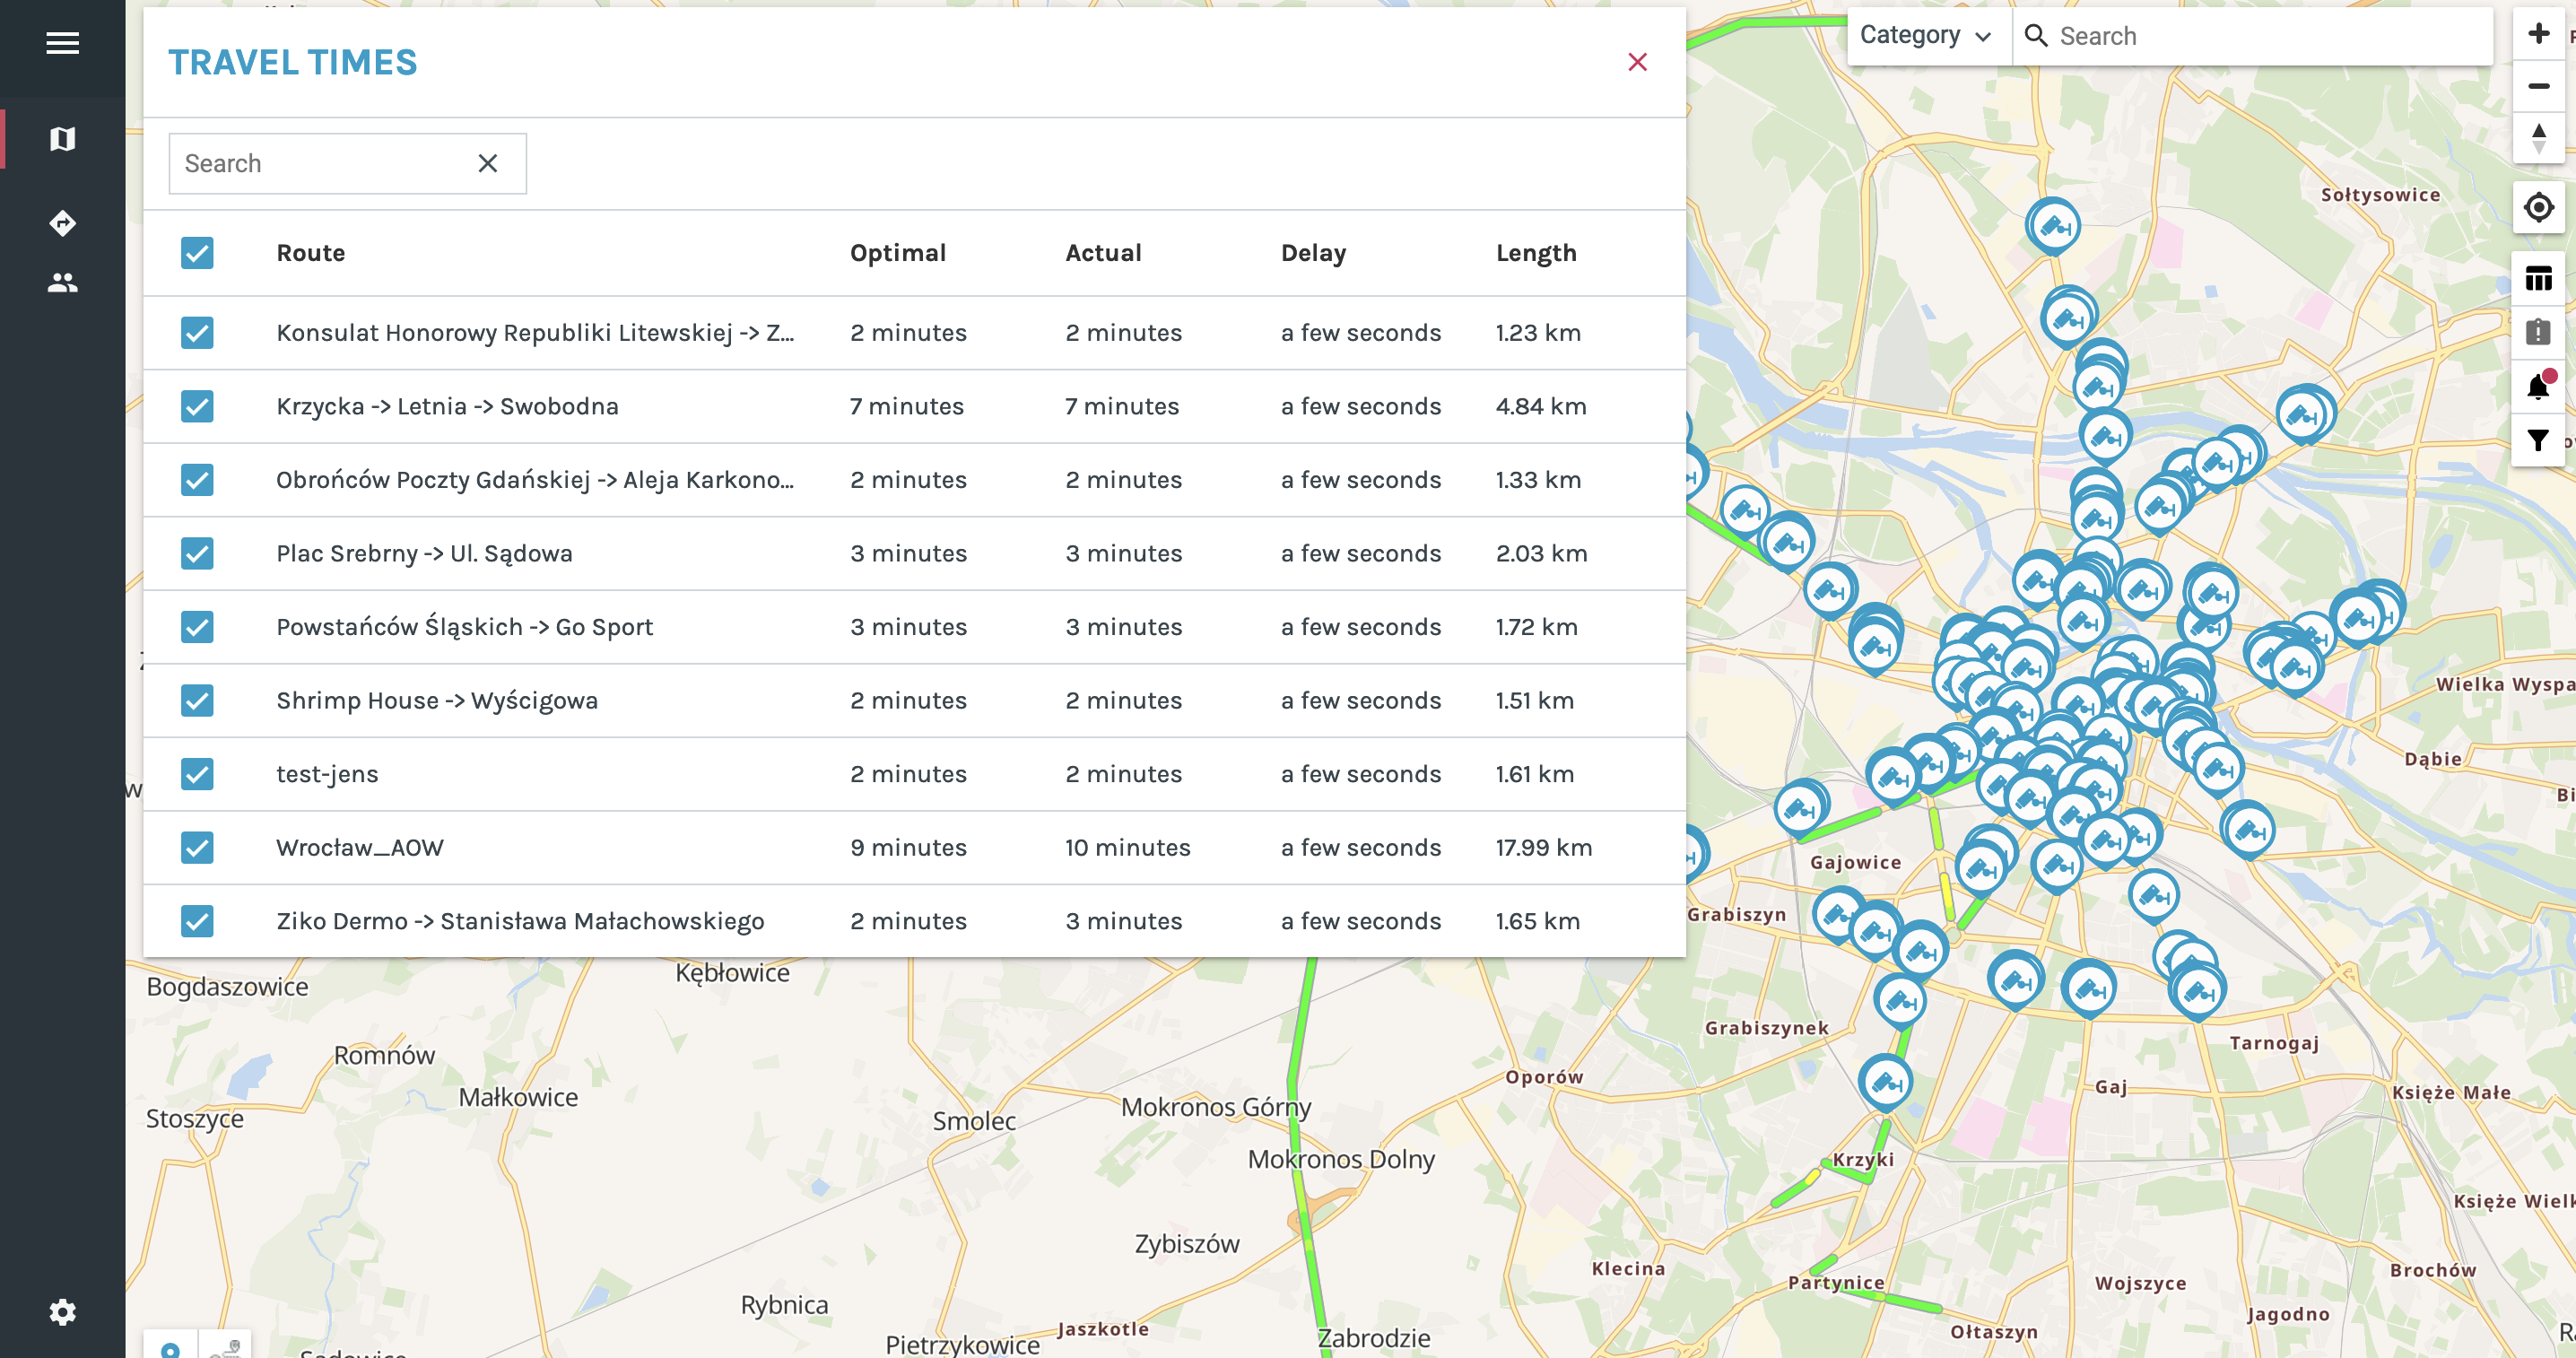The height and width of the screenshot is (1358, 2576).
Task: Click the magnifier icon in map search
Action: [2036, 36]
